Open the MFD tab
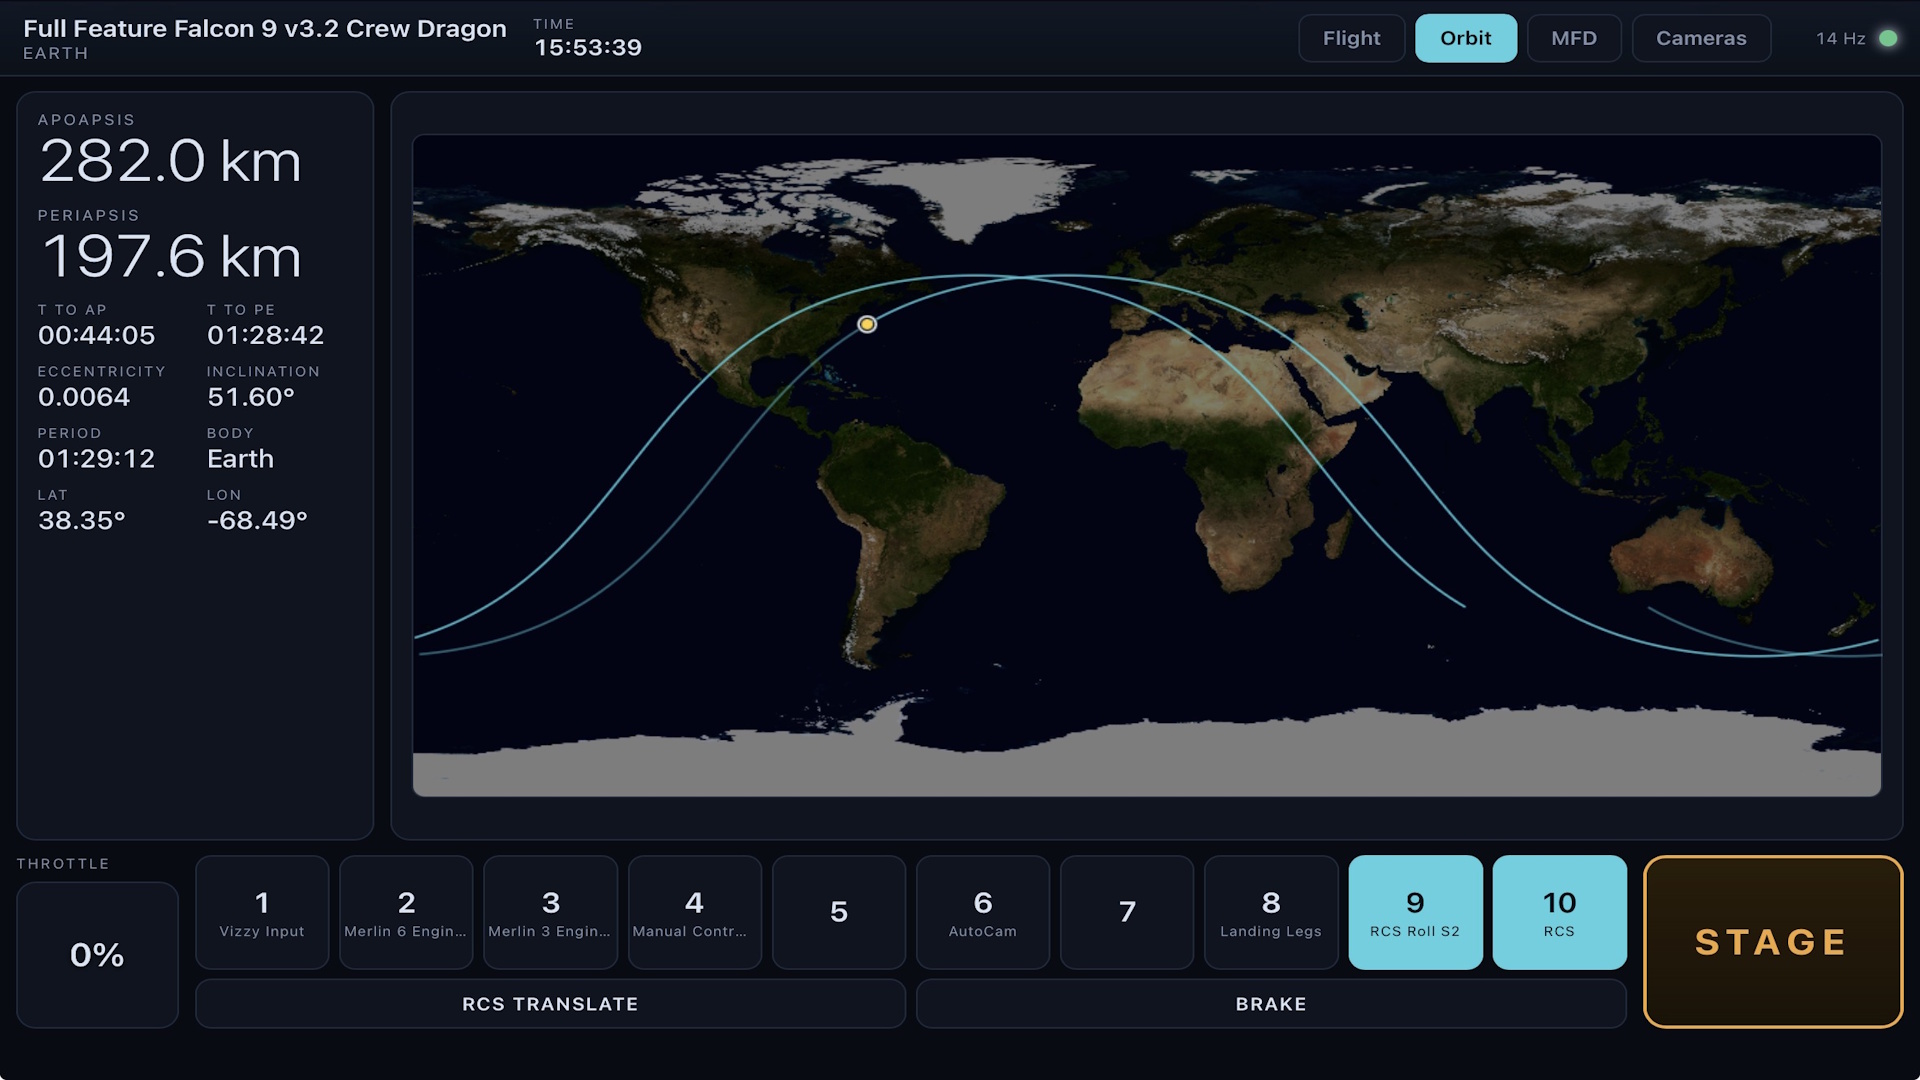Viewport: 1920px width, 1080px height. click(x=1573, y=38)
